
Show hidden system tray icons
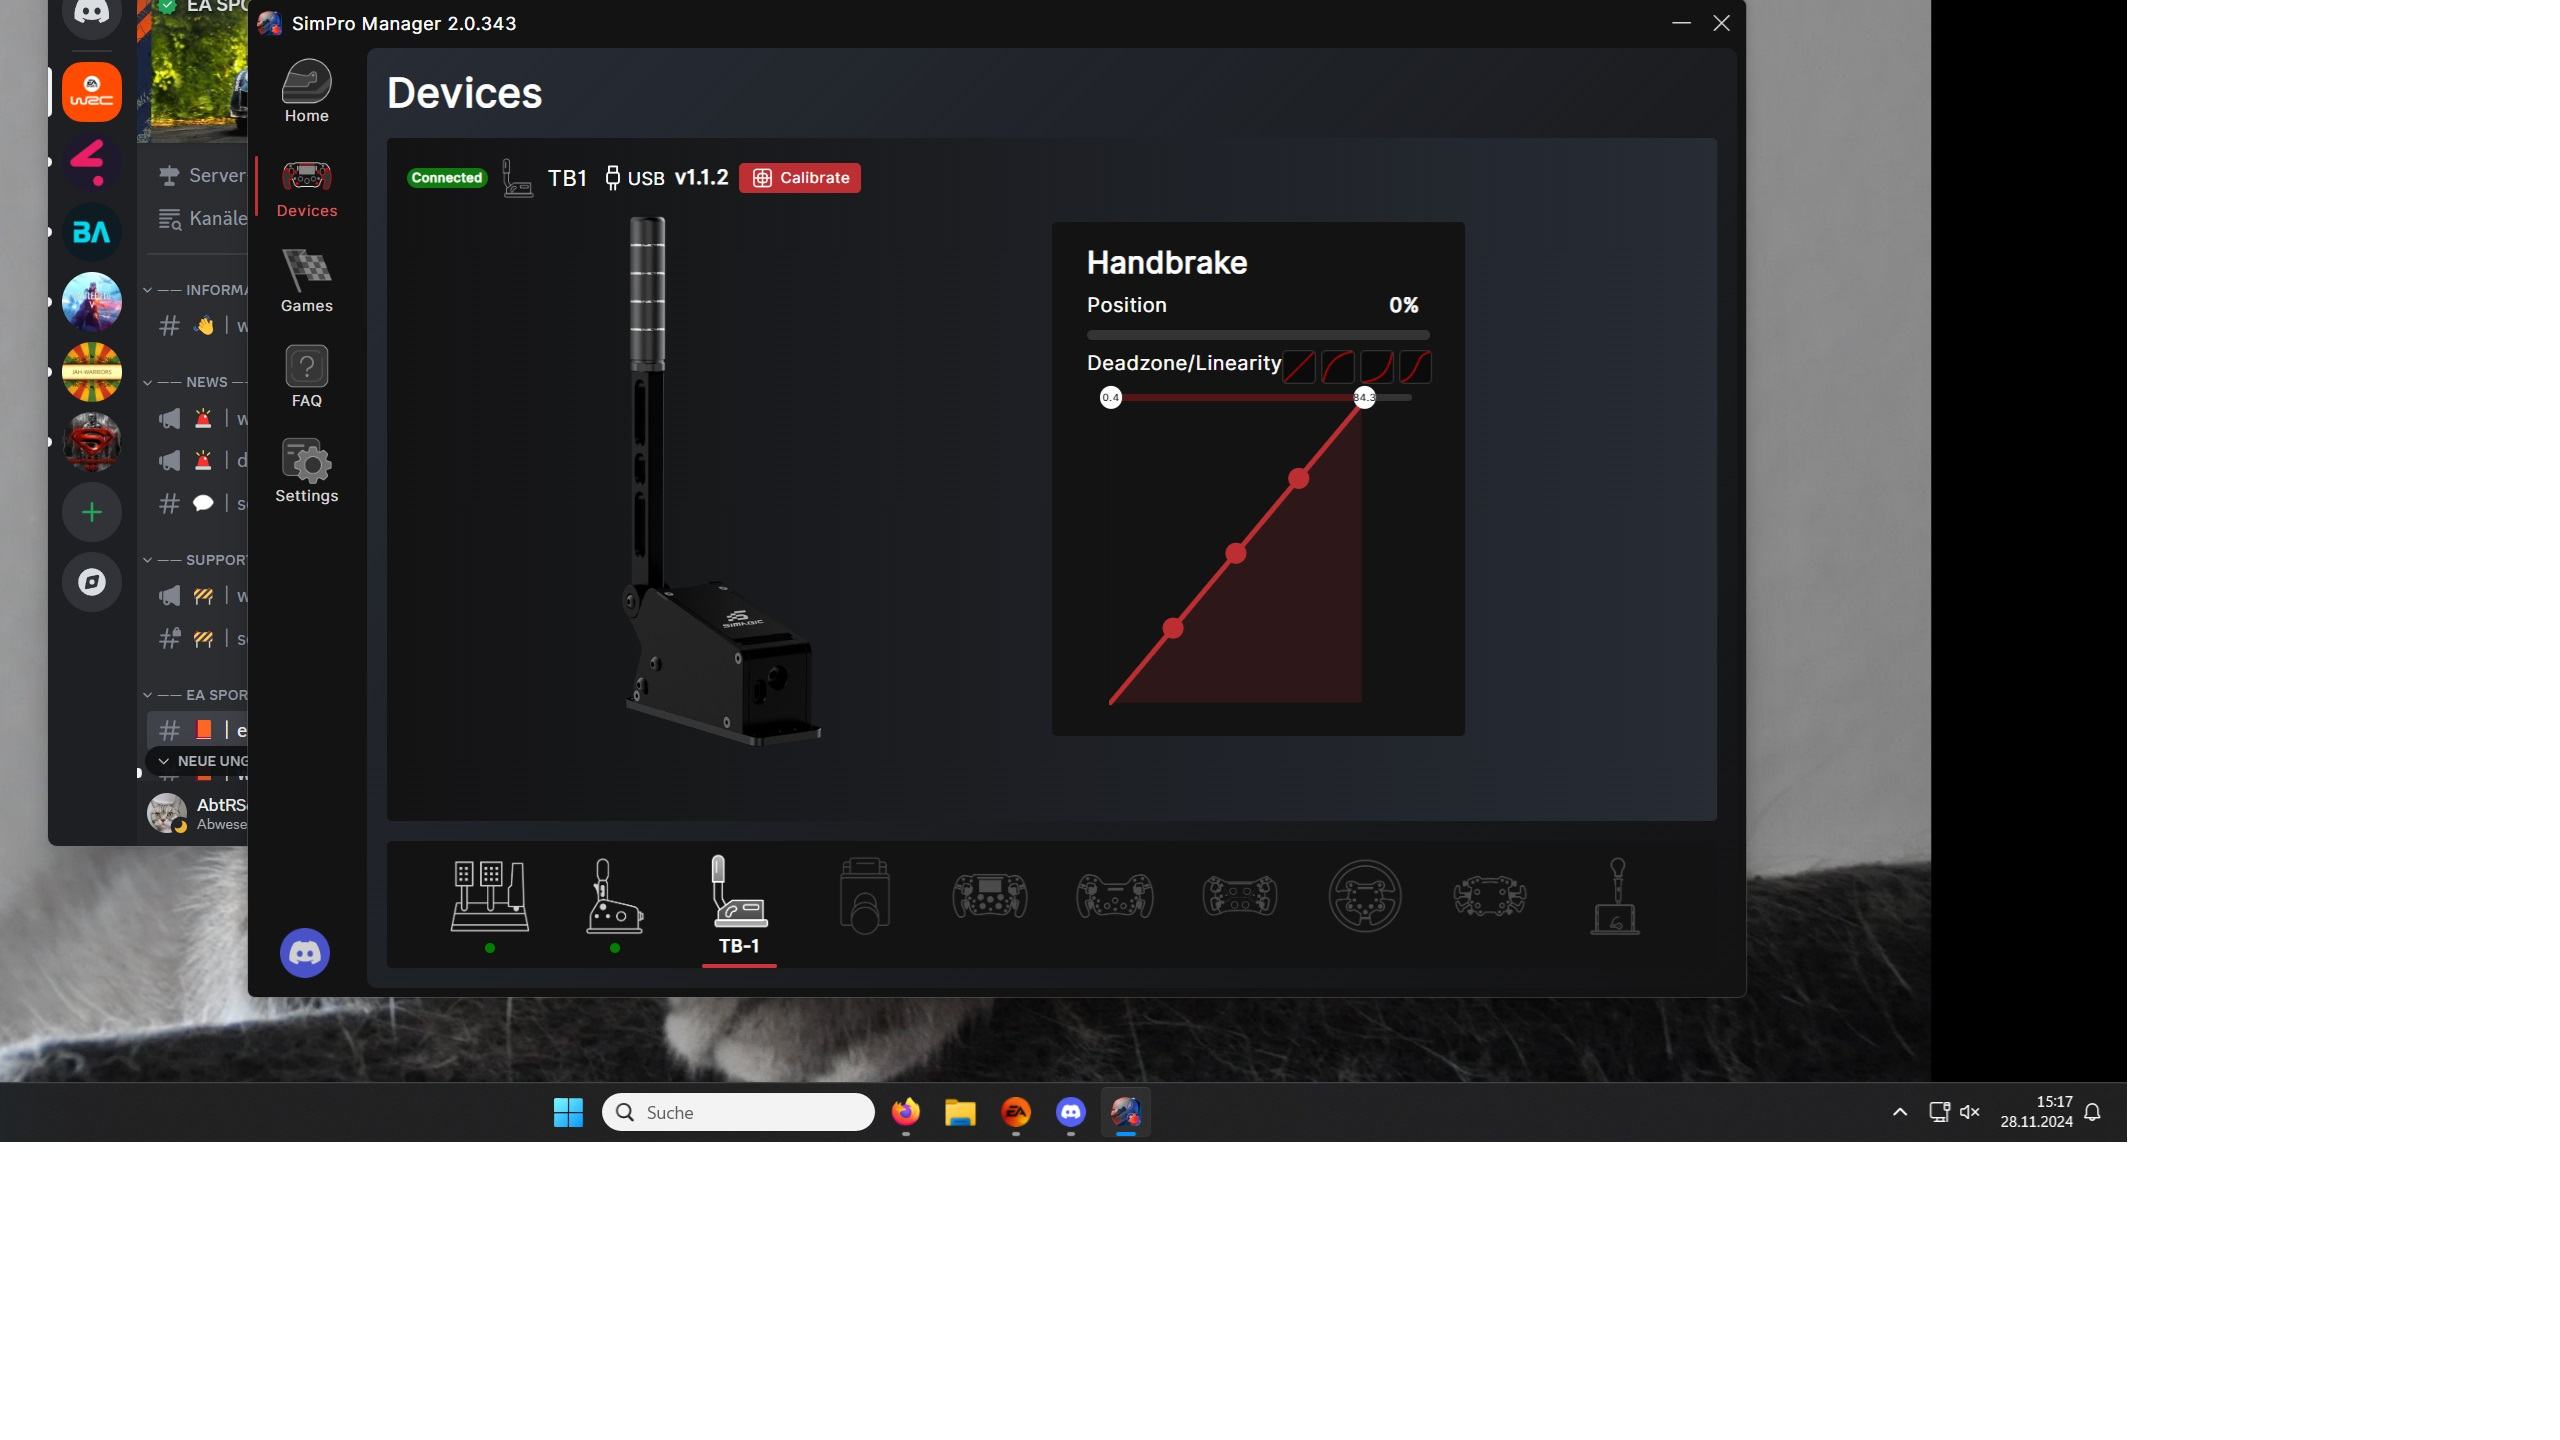click(1900, 1112)
